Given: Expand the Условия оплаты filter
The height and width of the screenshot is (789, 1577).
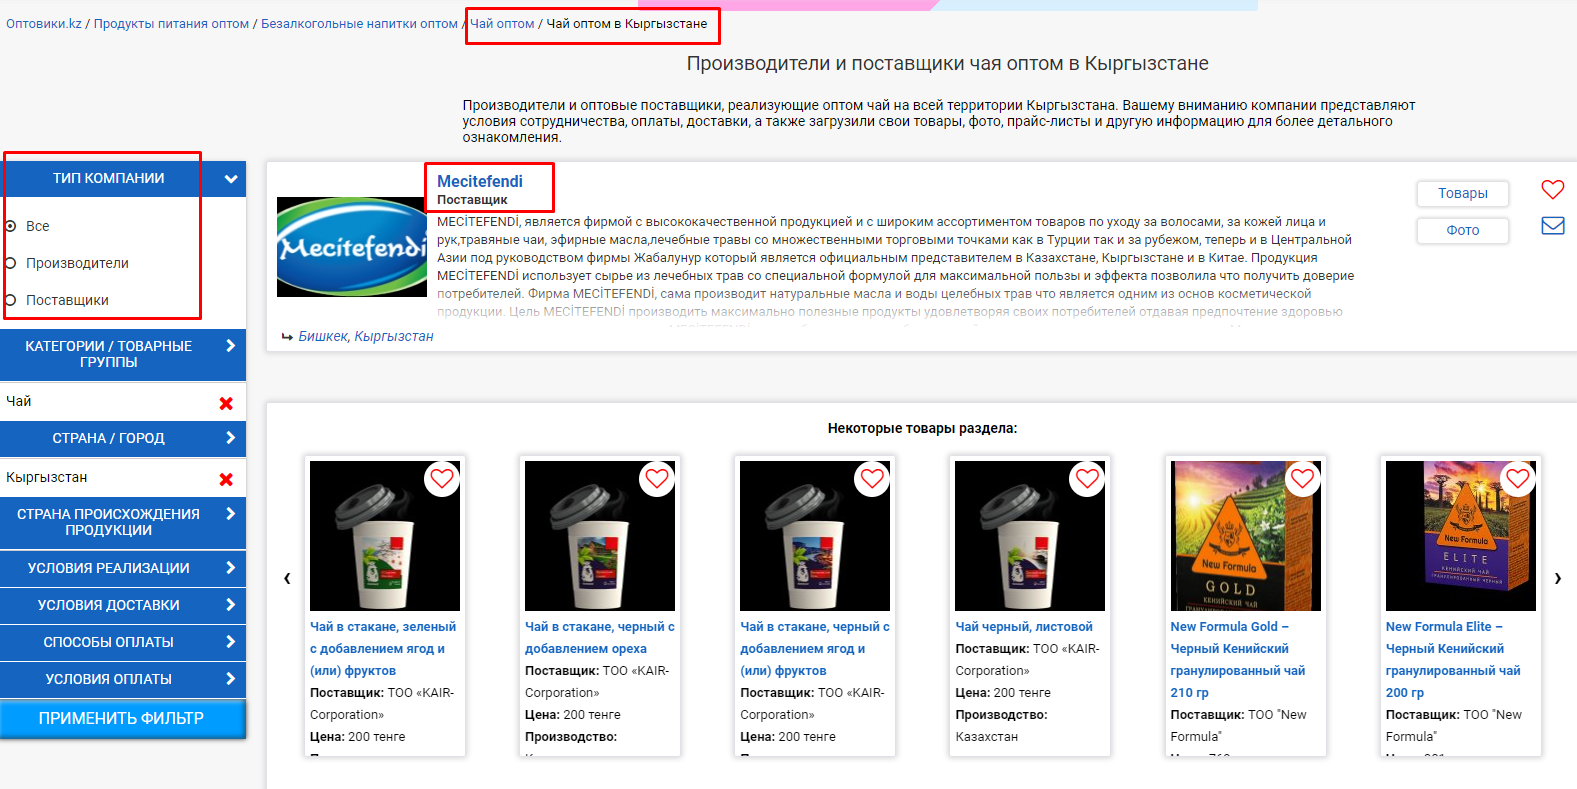Looking at the screenshot, I should click(x=123, y=679).
